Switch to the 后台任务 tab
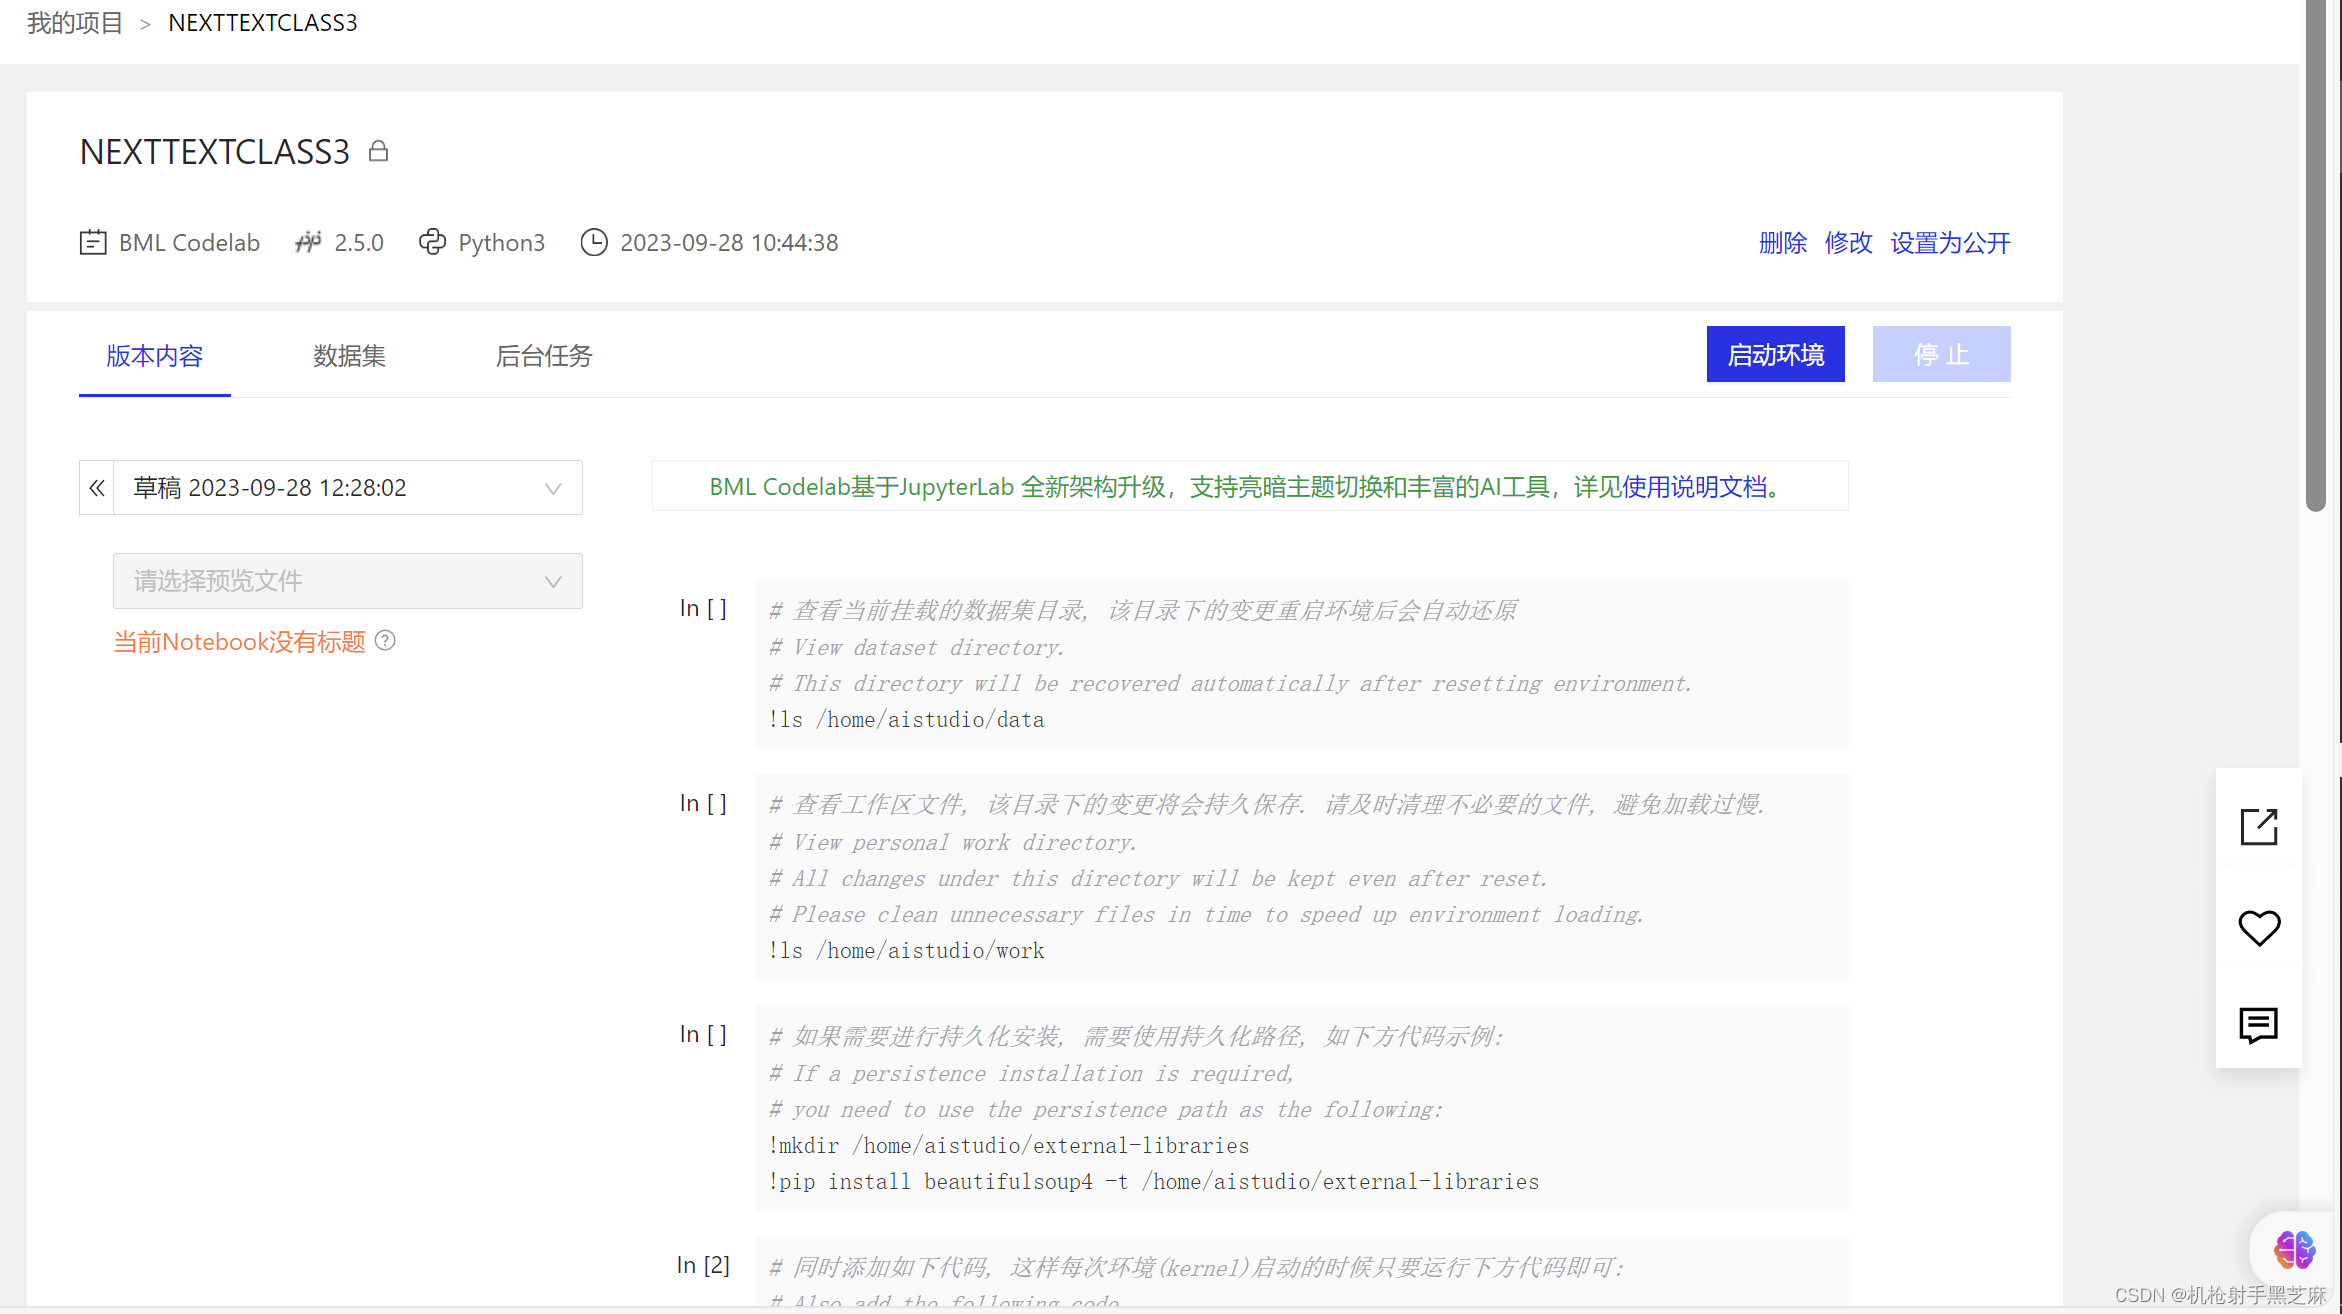This screenshot has height=1314, width=2342. click(544, 356)
